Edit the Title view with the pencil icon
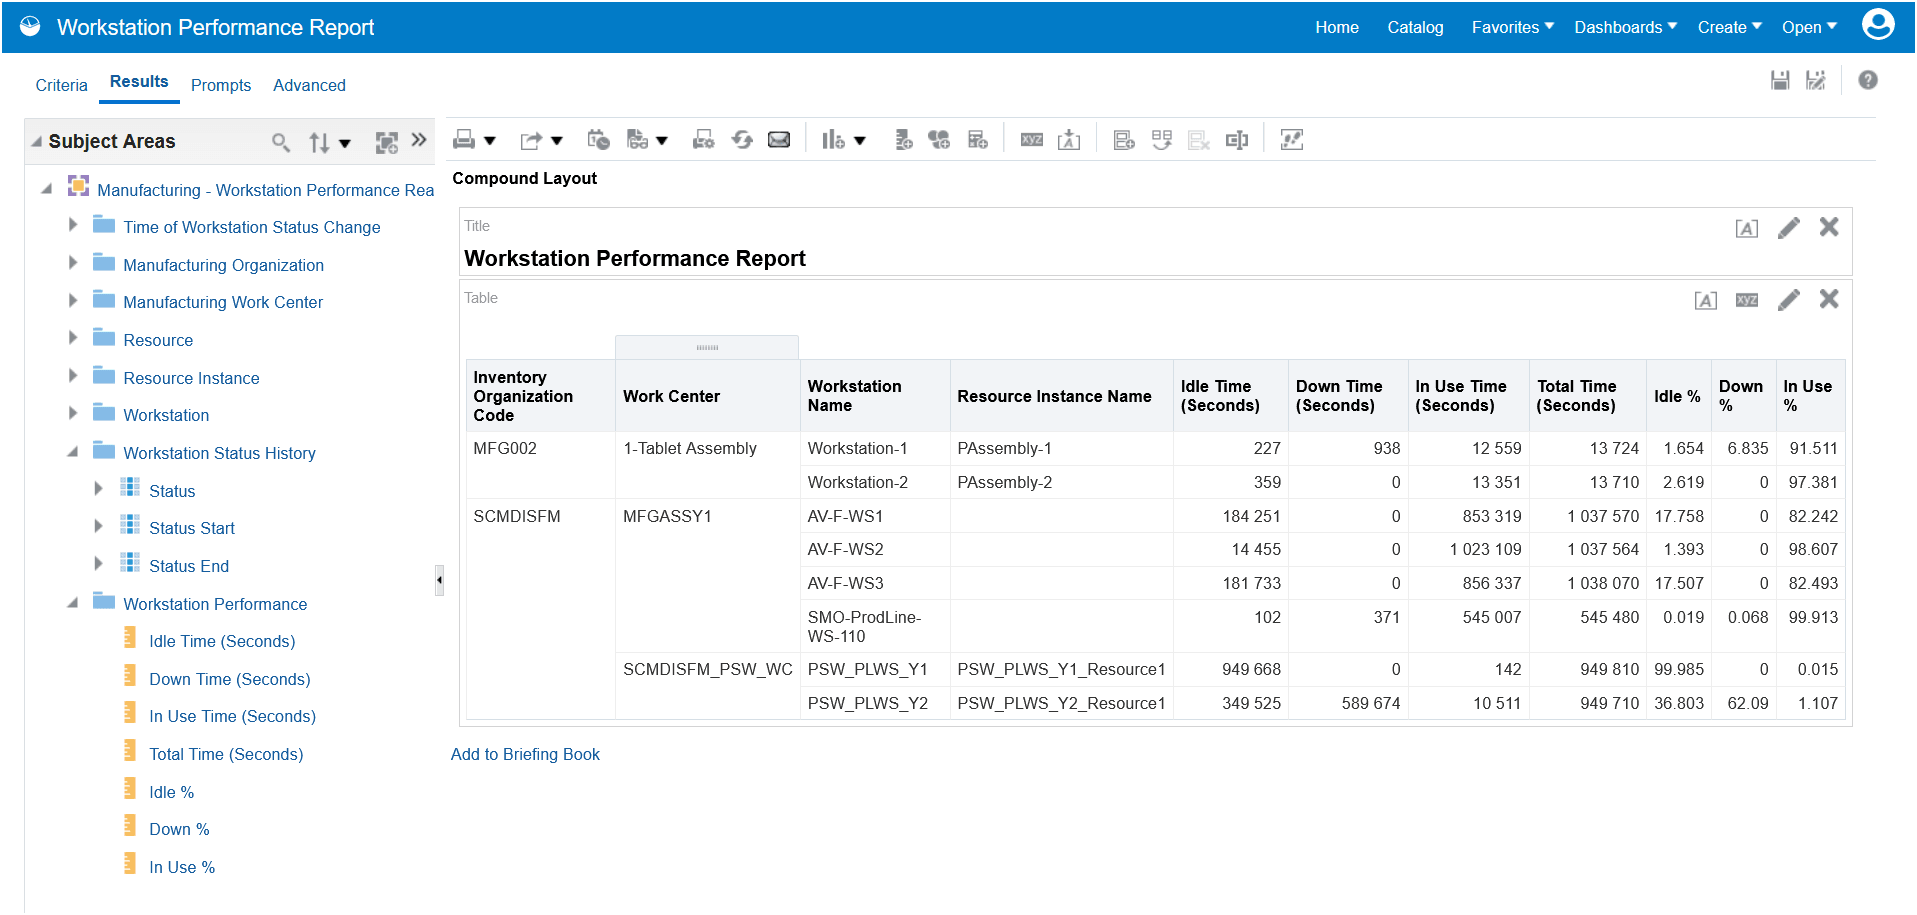This screenshot has height=915, width=1917. (1789, 228)
